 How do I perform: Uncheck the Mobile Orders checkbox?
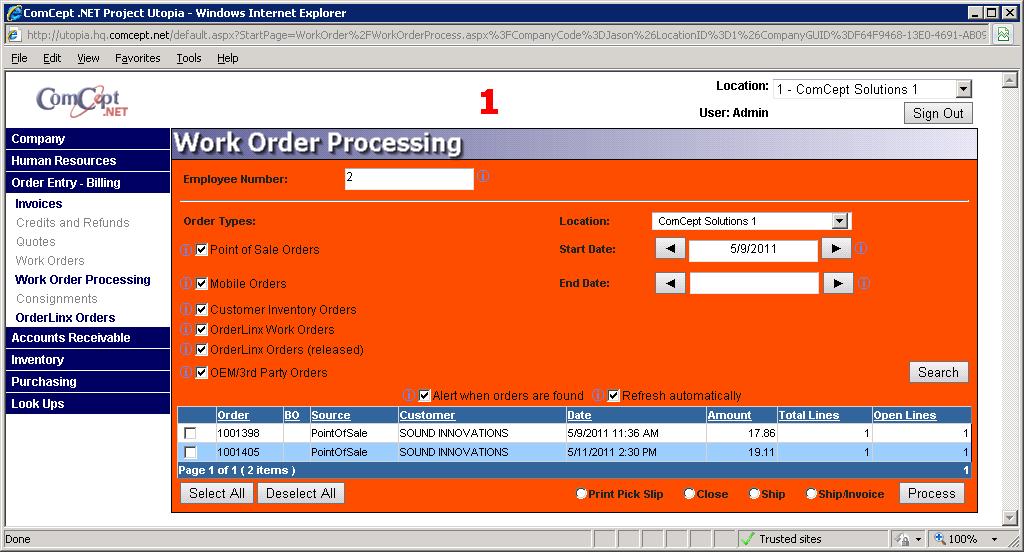coord(202,284)
